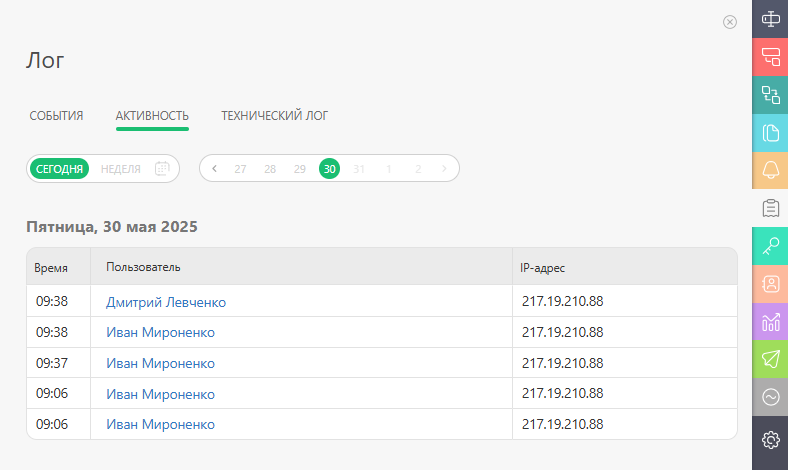
Task: Open Иван Мироненко link at 09:37
Action: point(160,363)
